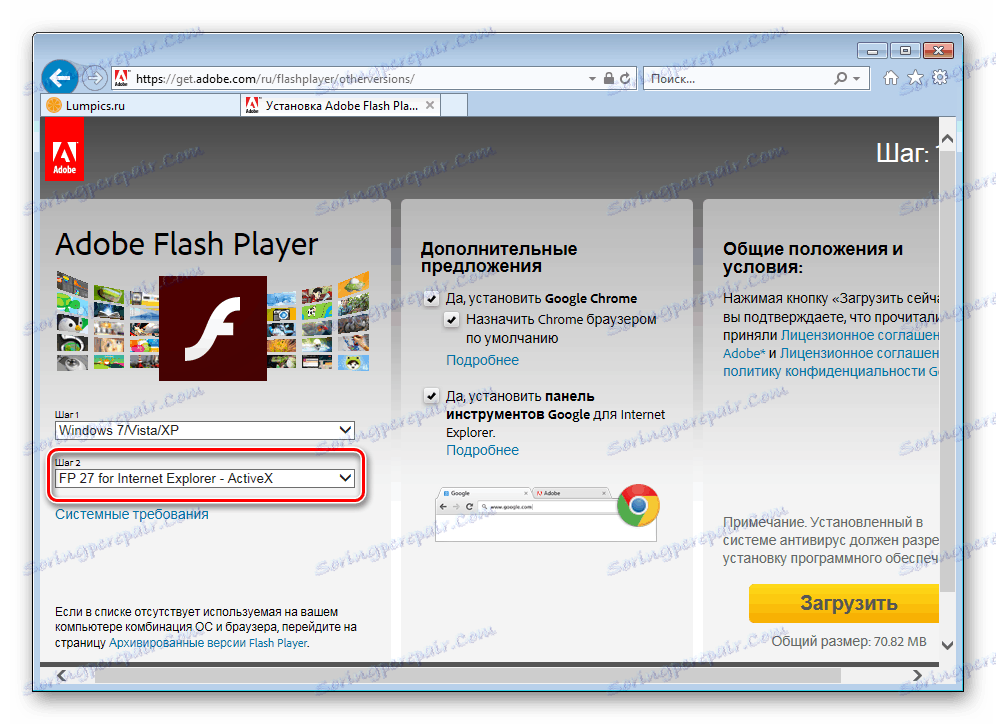Close the Adobe Flash Player tab

tap(430, 105)
